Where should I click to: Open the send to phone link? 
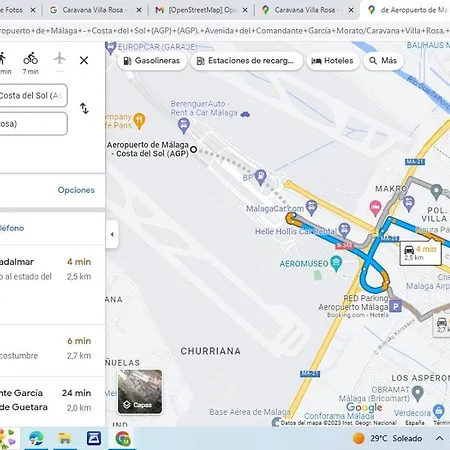click(x=12, y=228)
